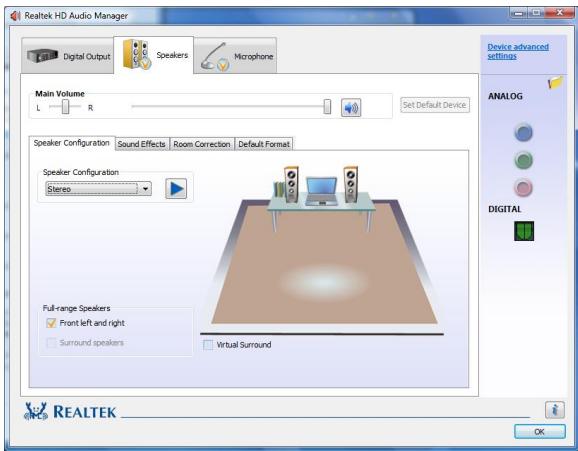Click the blue analog jack connector
This screenshot has width=578, height=451.
(523, 133)
